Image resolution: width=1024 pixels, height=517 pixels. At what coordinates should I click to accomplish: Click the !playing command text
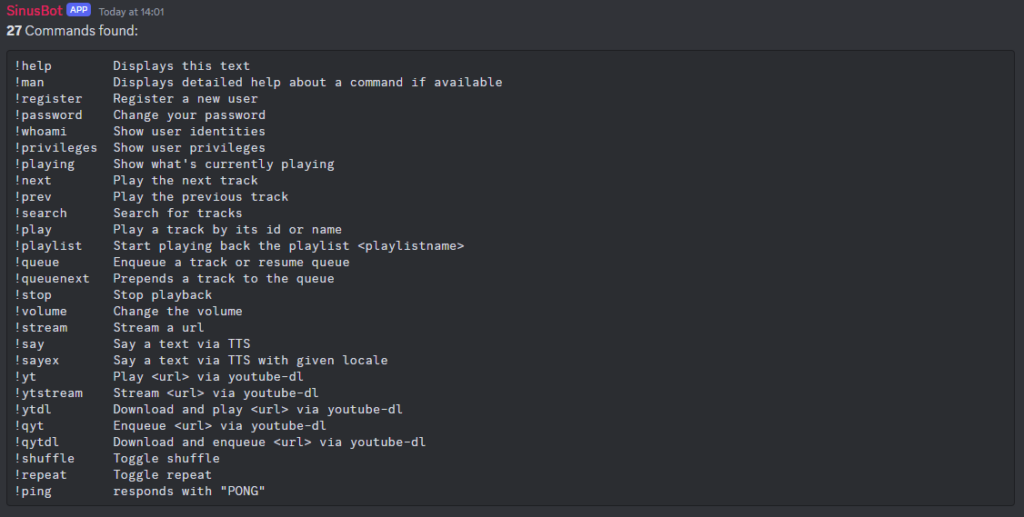pyautogui.click(x=45, y=164)
